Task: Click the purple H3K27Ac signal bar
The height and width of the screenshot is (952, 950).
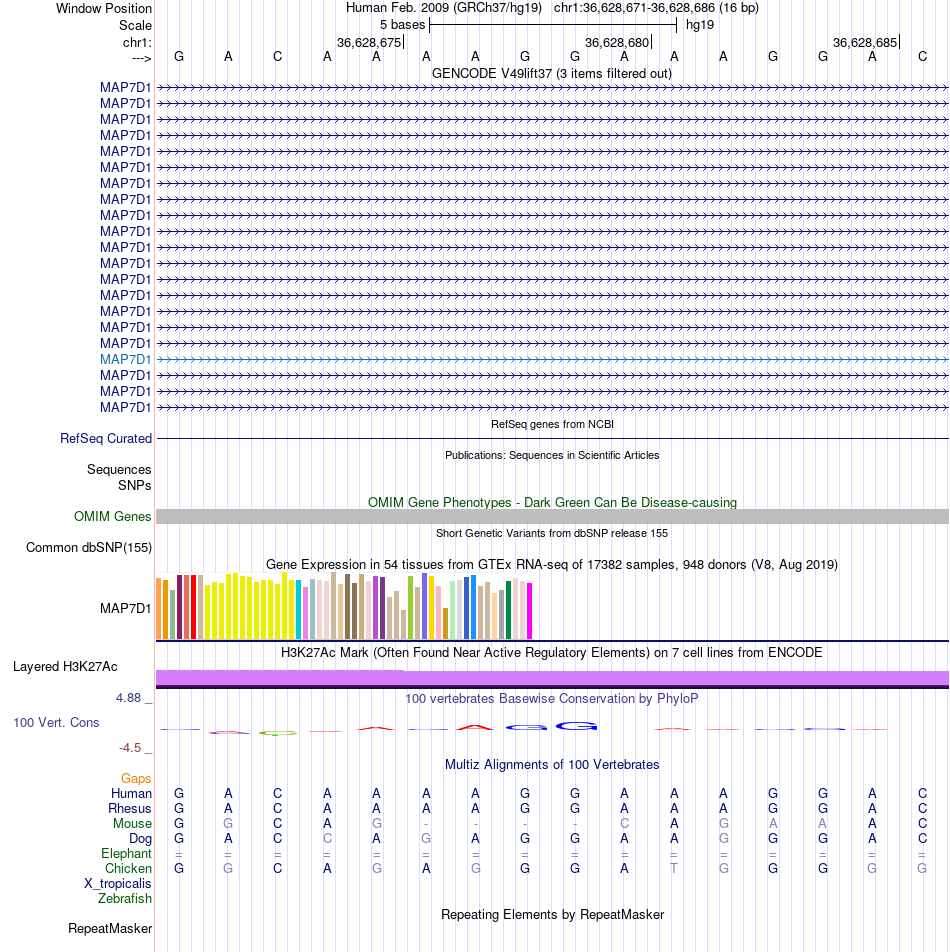Action: tap(552, 678)
